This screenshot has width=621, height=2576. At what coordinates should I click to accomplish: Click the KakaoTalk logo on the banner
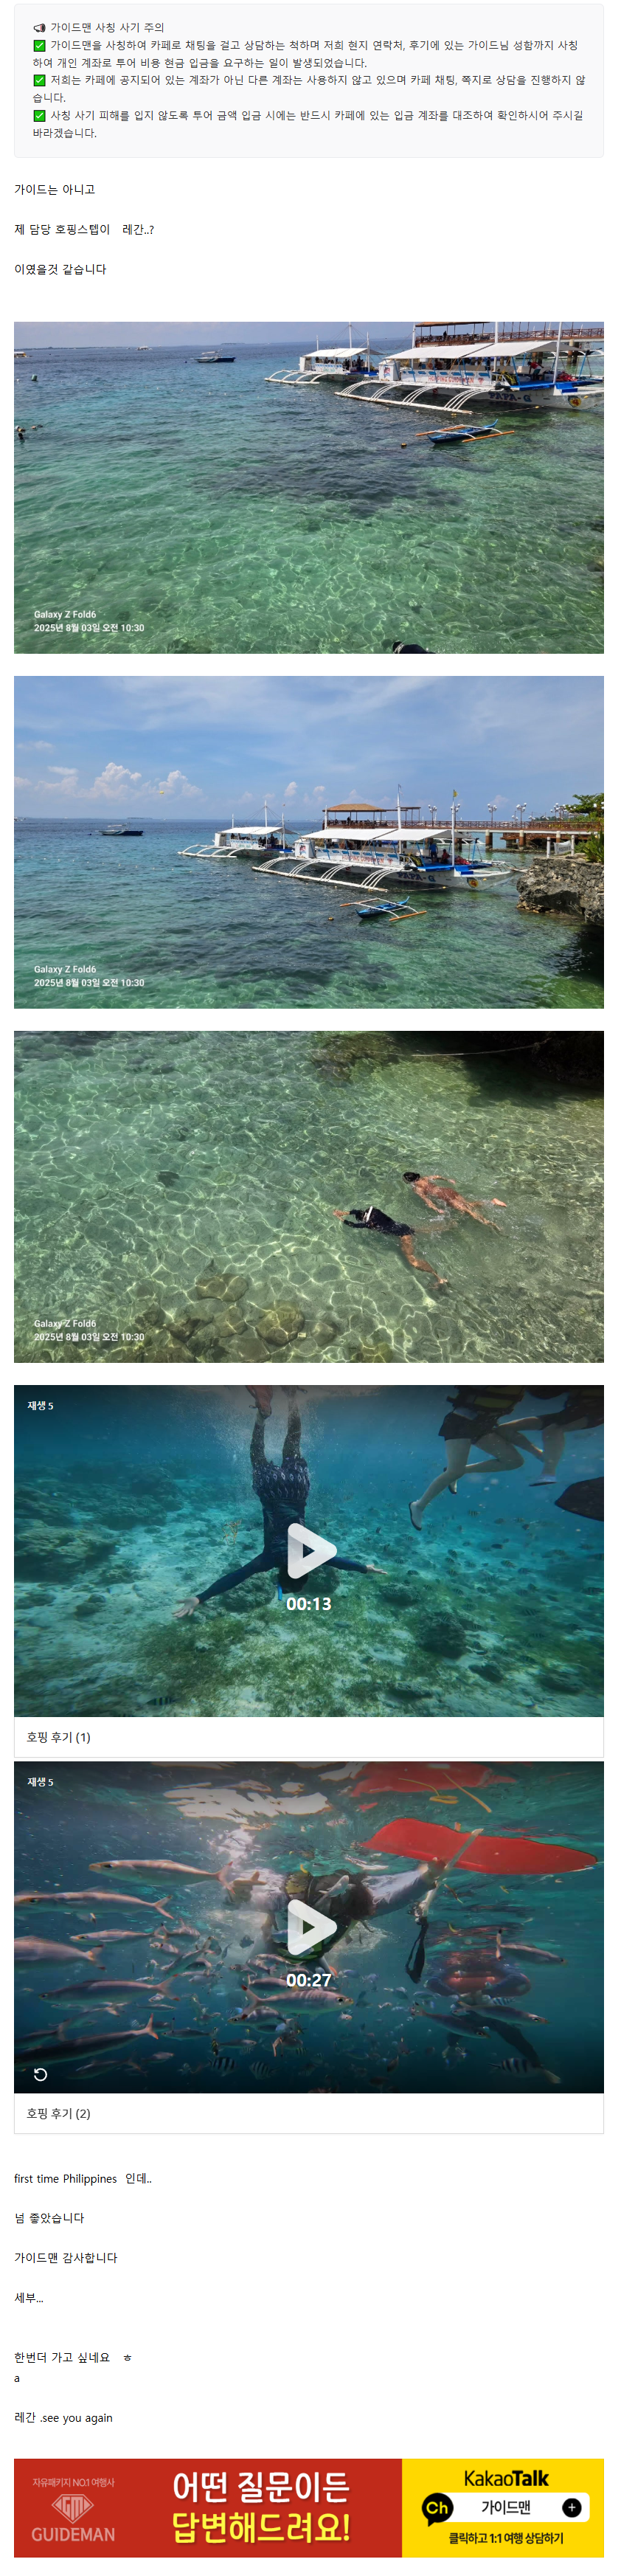pos(506,2478)
